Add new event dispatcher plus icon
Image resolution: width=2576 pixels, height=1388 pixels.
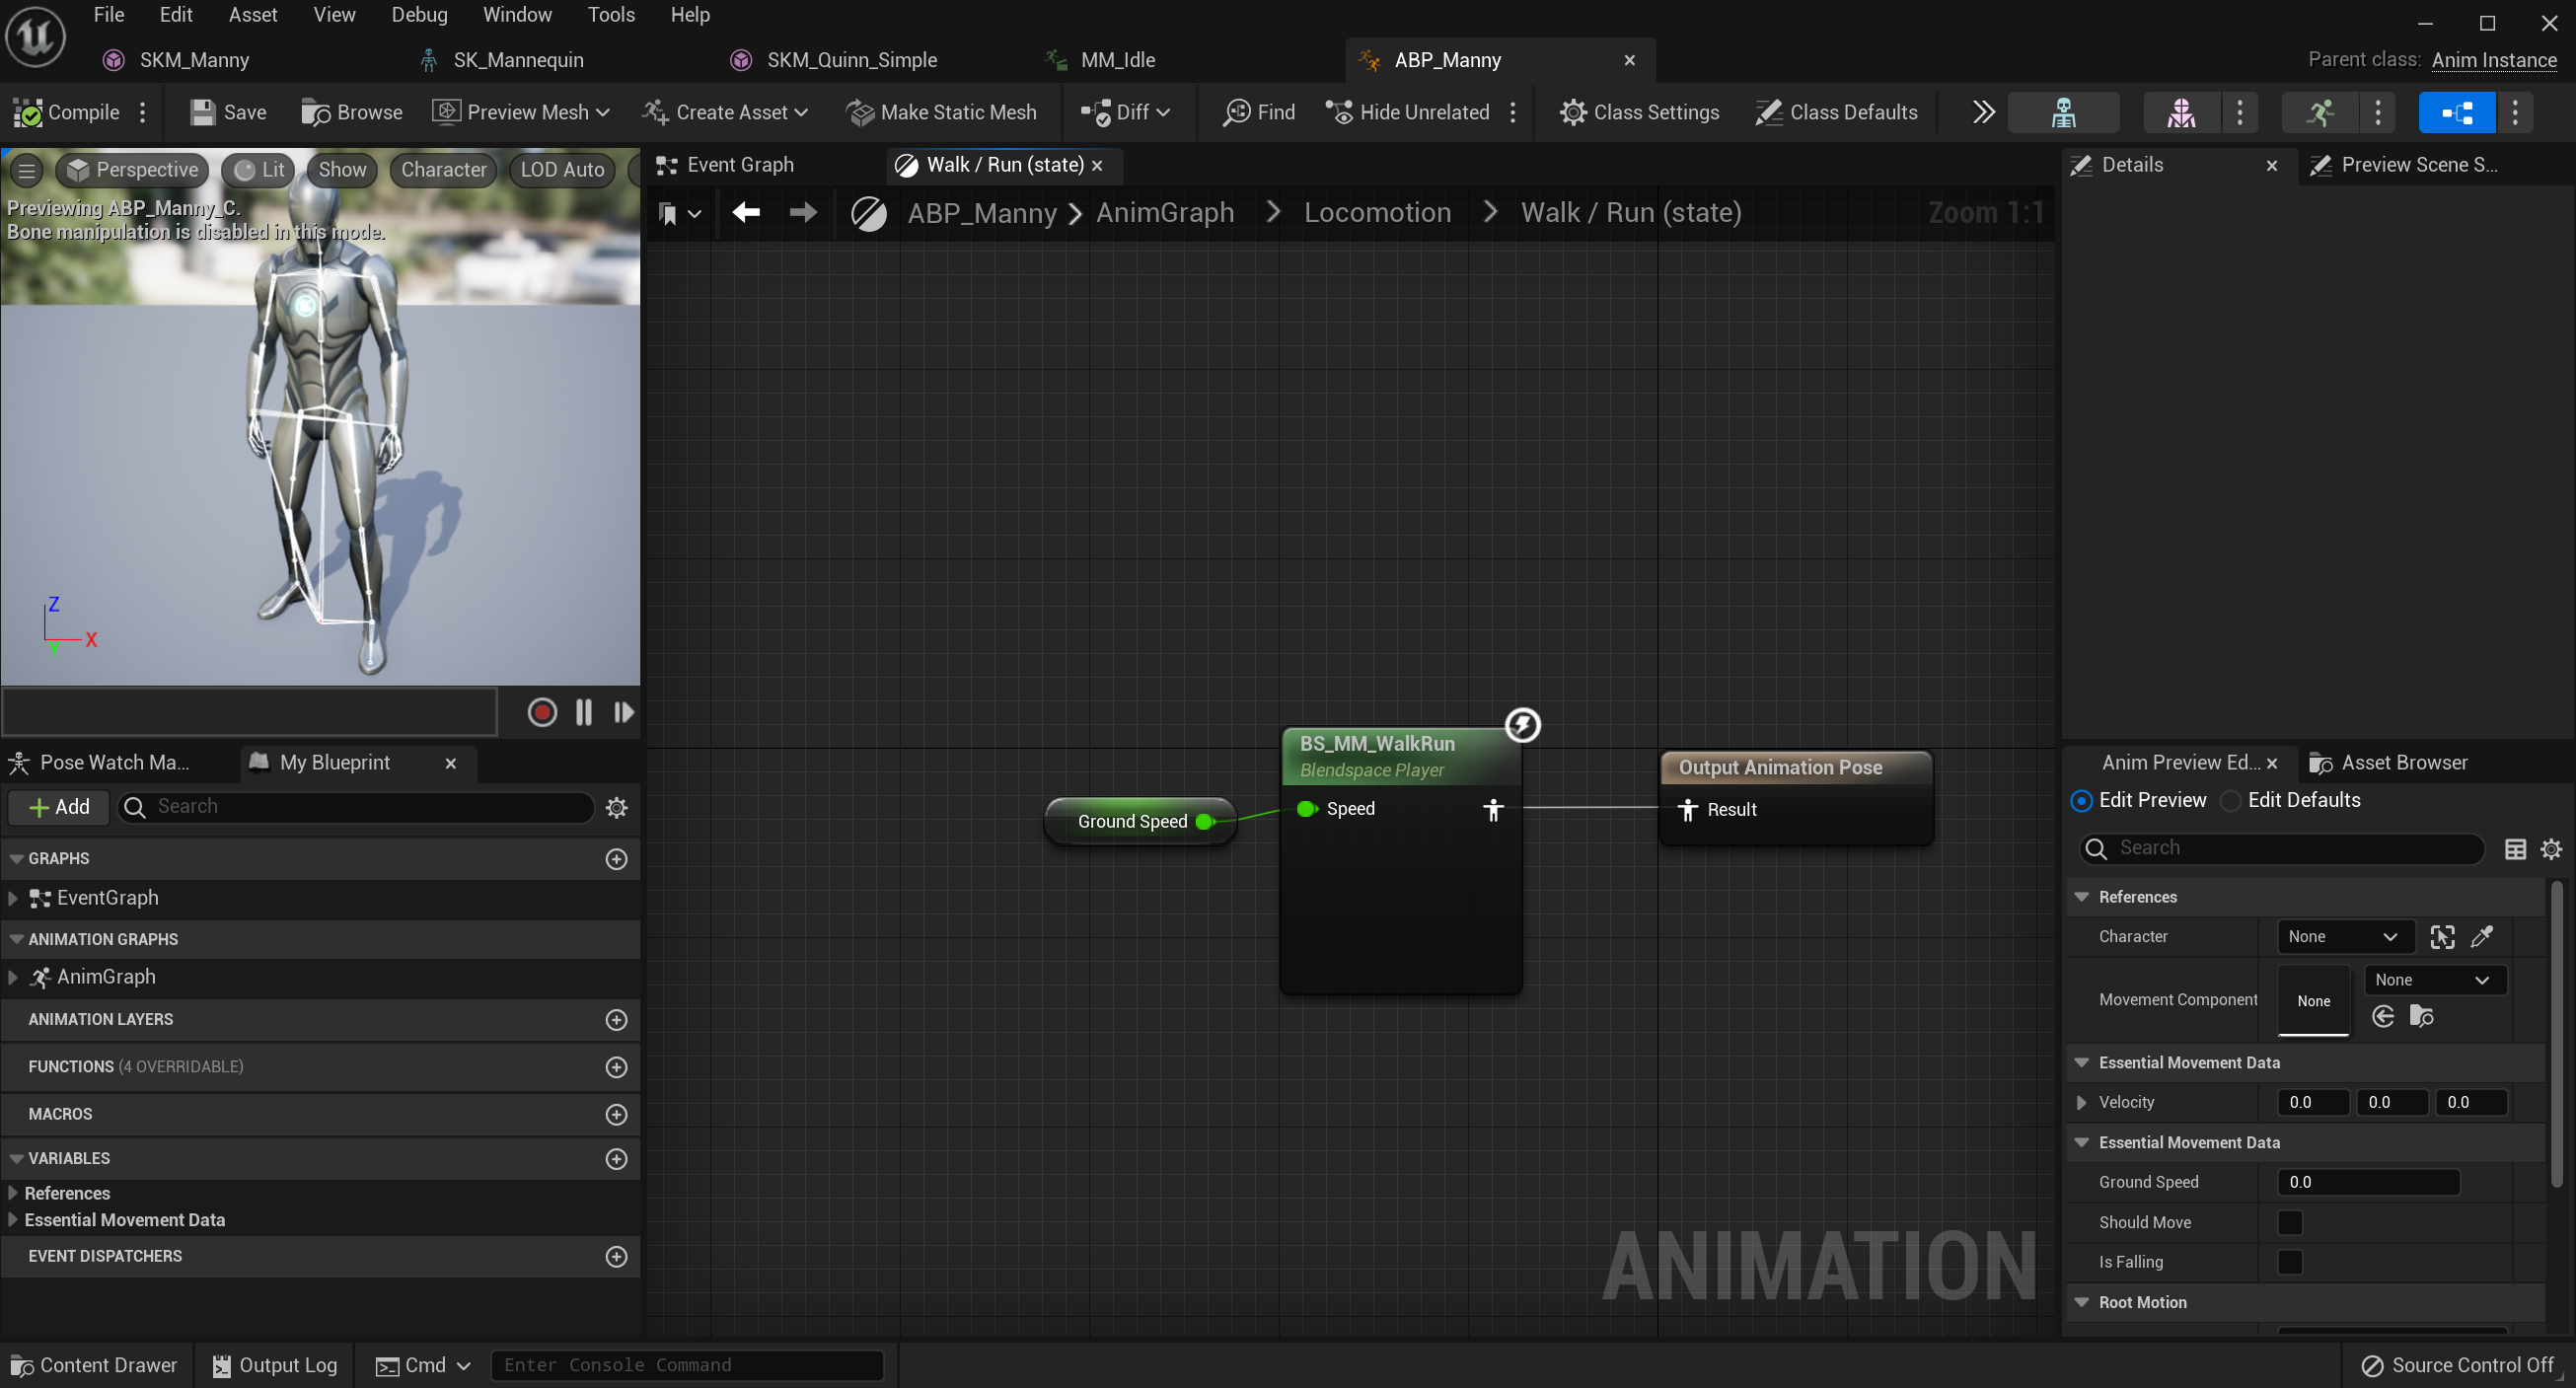coord(617,1256)
